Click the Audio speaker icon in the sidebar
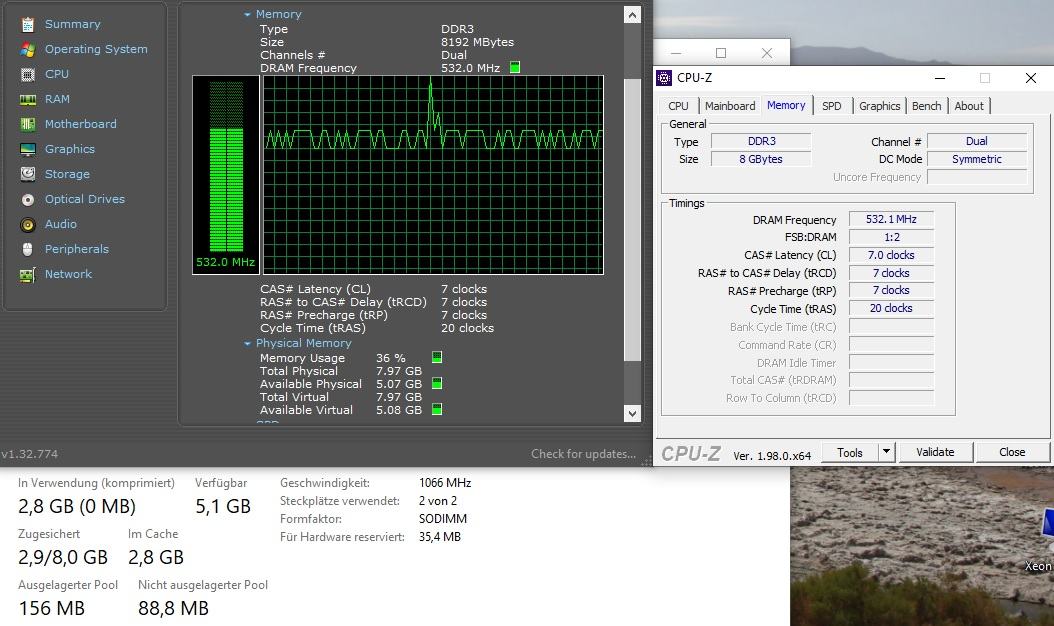Image resolution: width=1054 pixels, height=626 pixels. (28, 225)
